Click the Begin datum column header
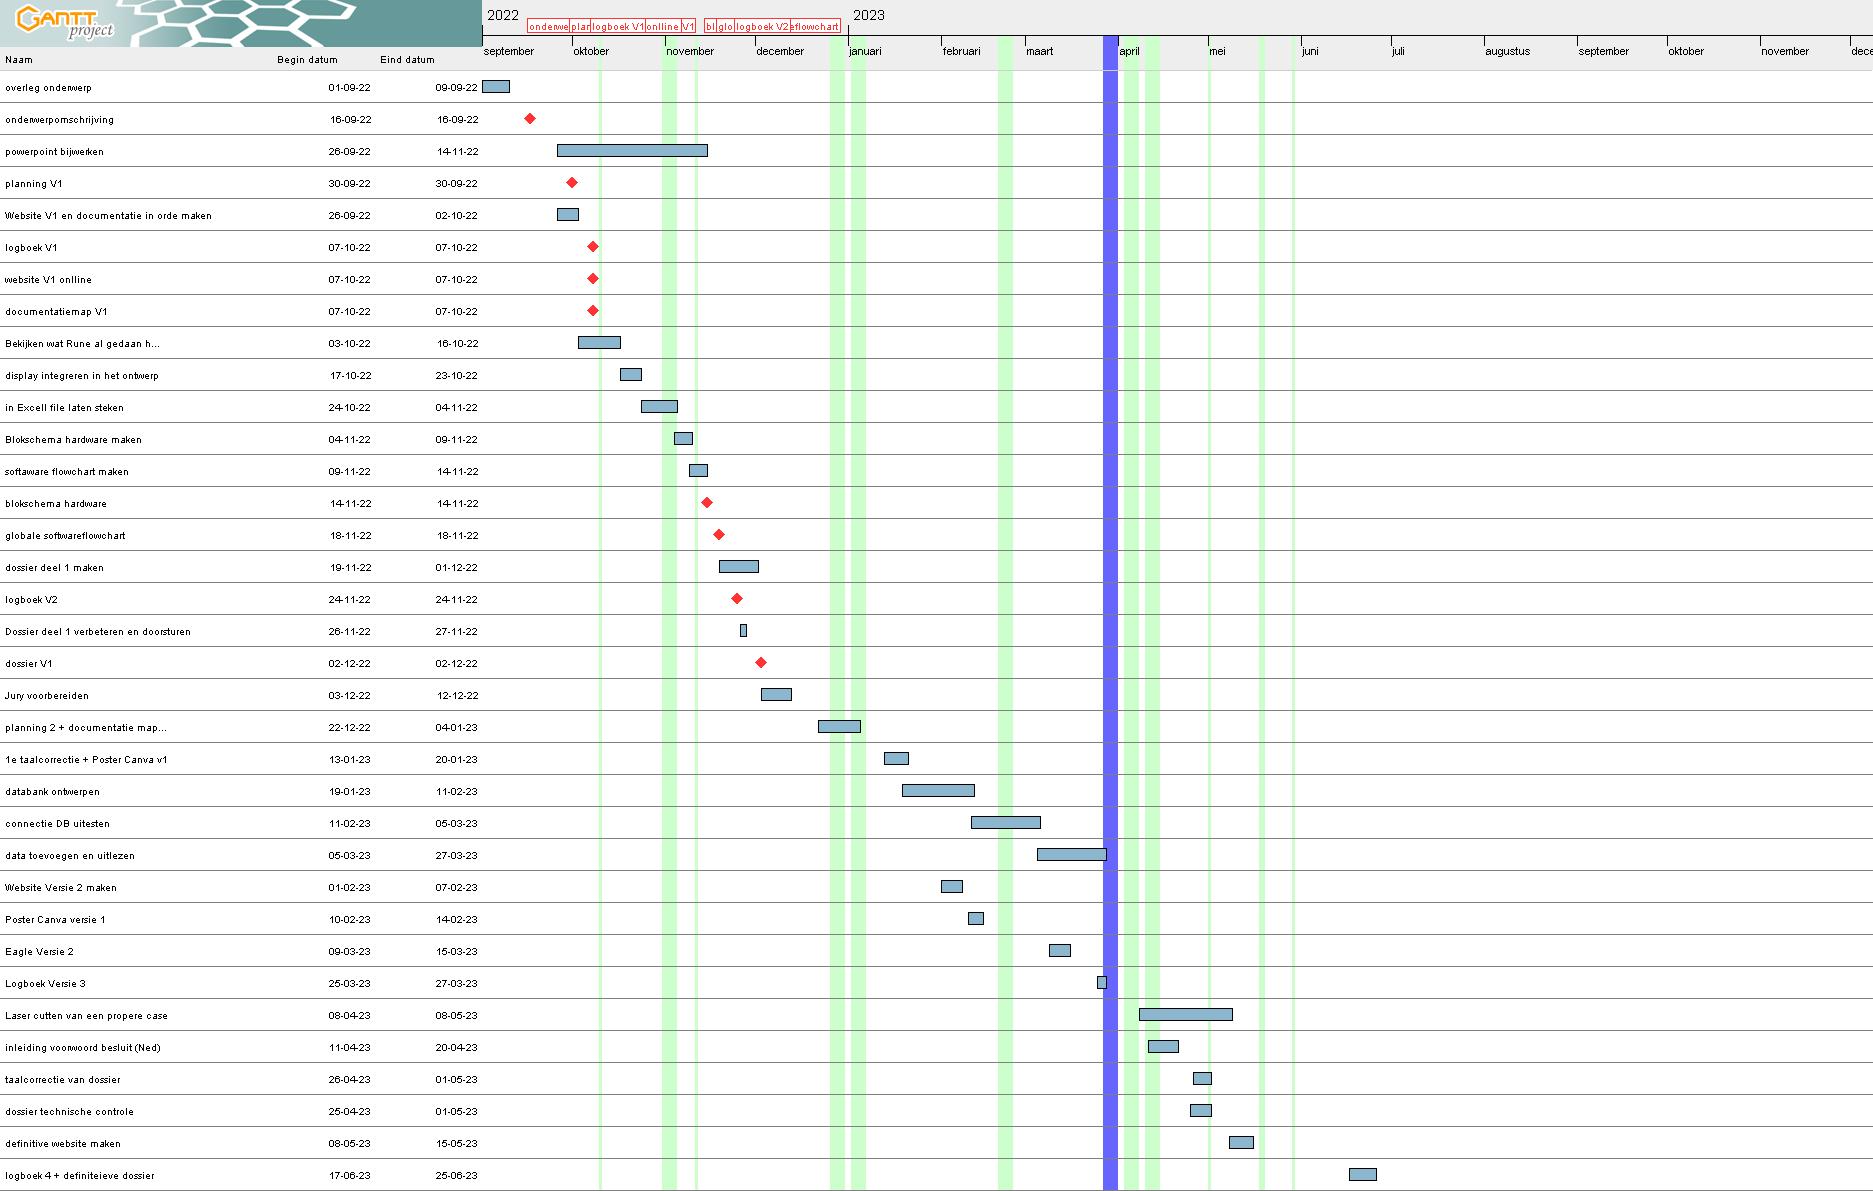This screenshot has width=1873, height=1191. point(307,60)
